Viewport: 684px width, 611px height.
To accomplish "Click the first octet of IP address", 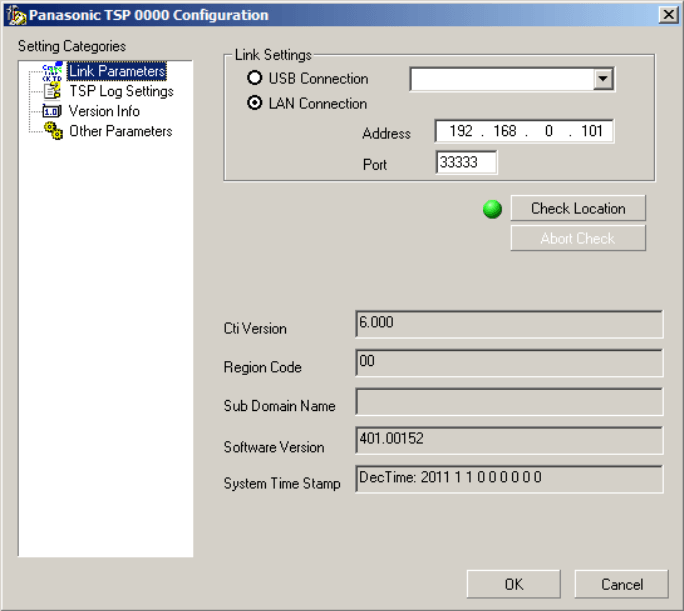I will point(461,132).
